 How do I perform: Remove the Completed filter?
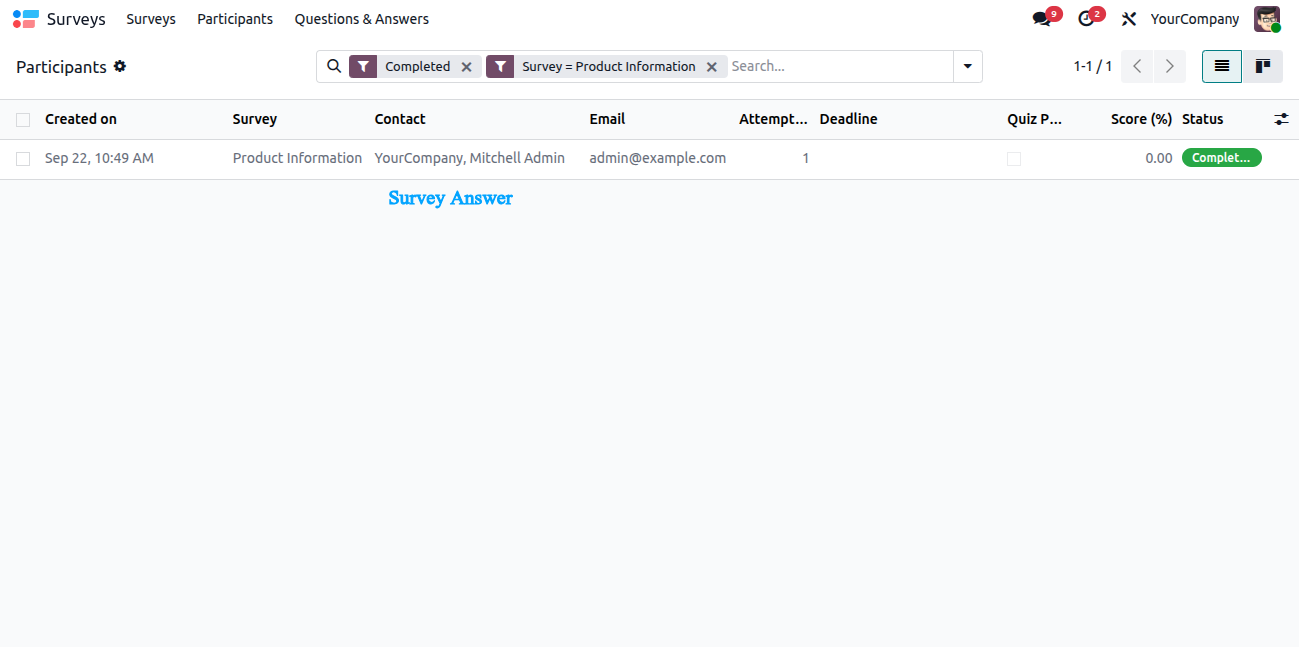click(466, 67)
